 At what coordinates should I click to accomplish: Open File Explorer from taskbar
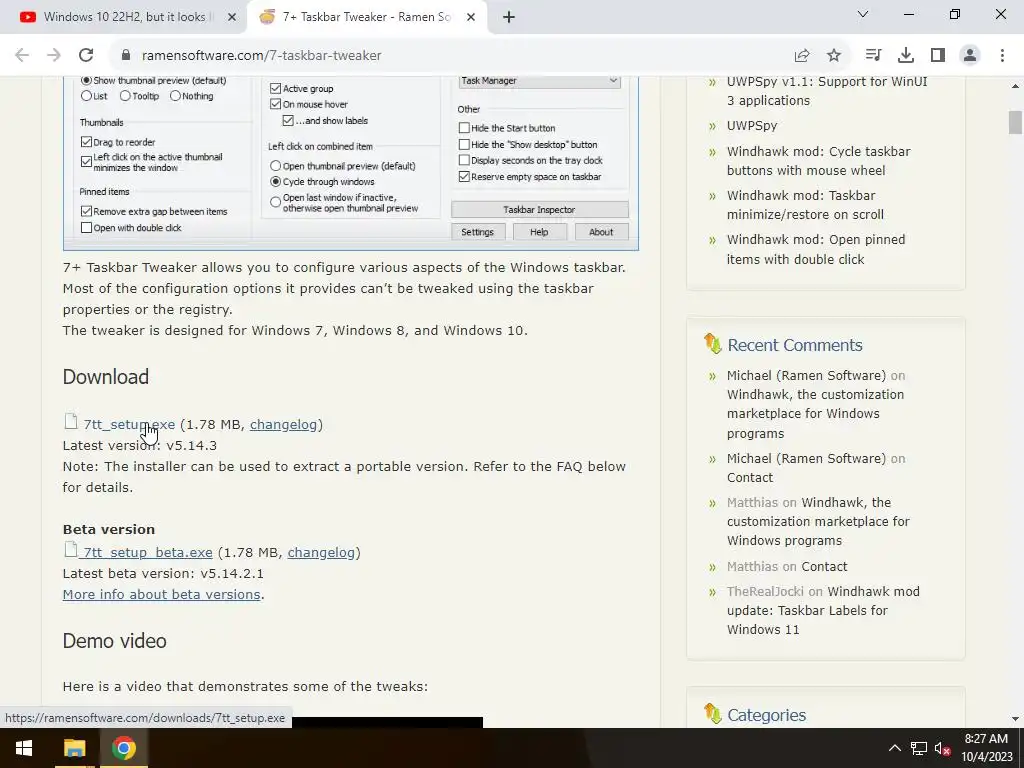click(x=74, y=748)
